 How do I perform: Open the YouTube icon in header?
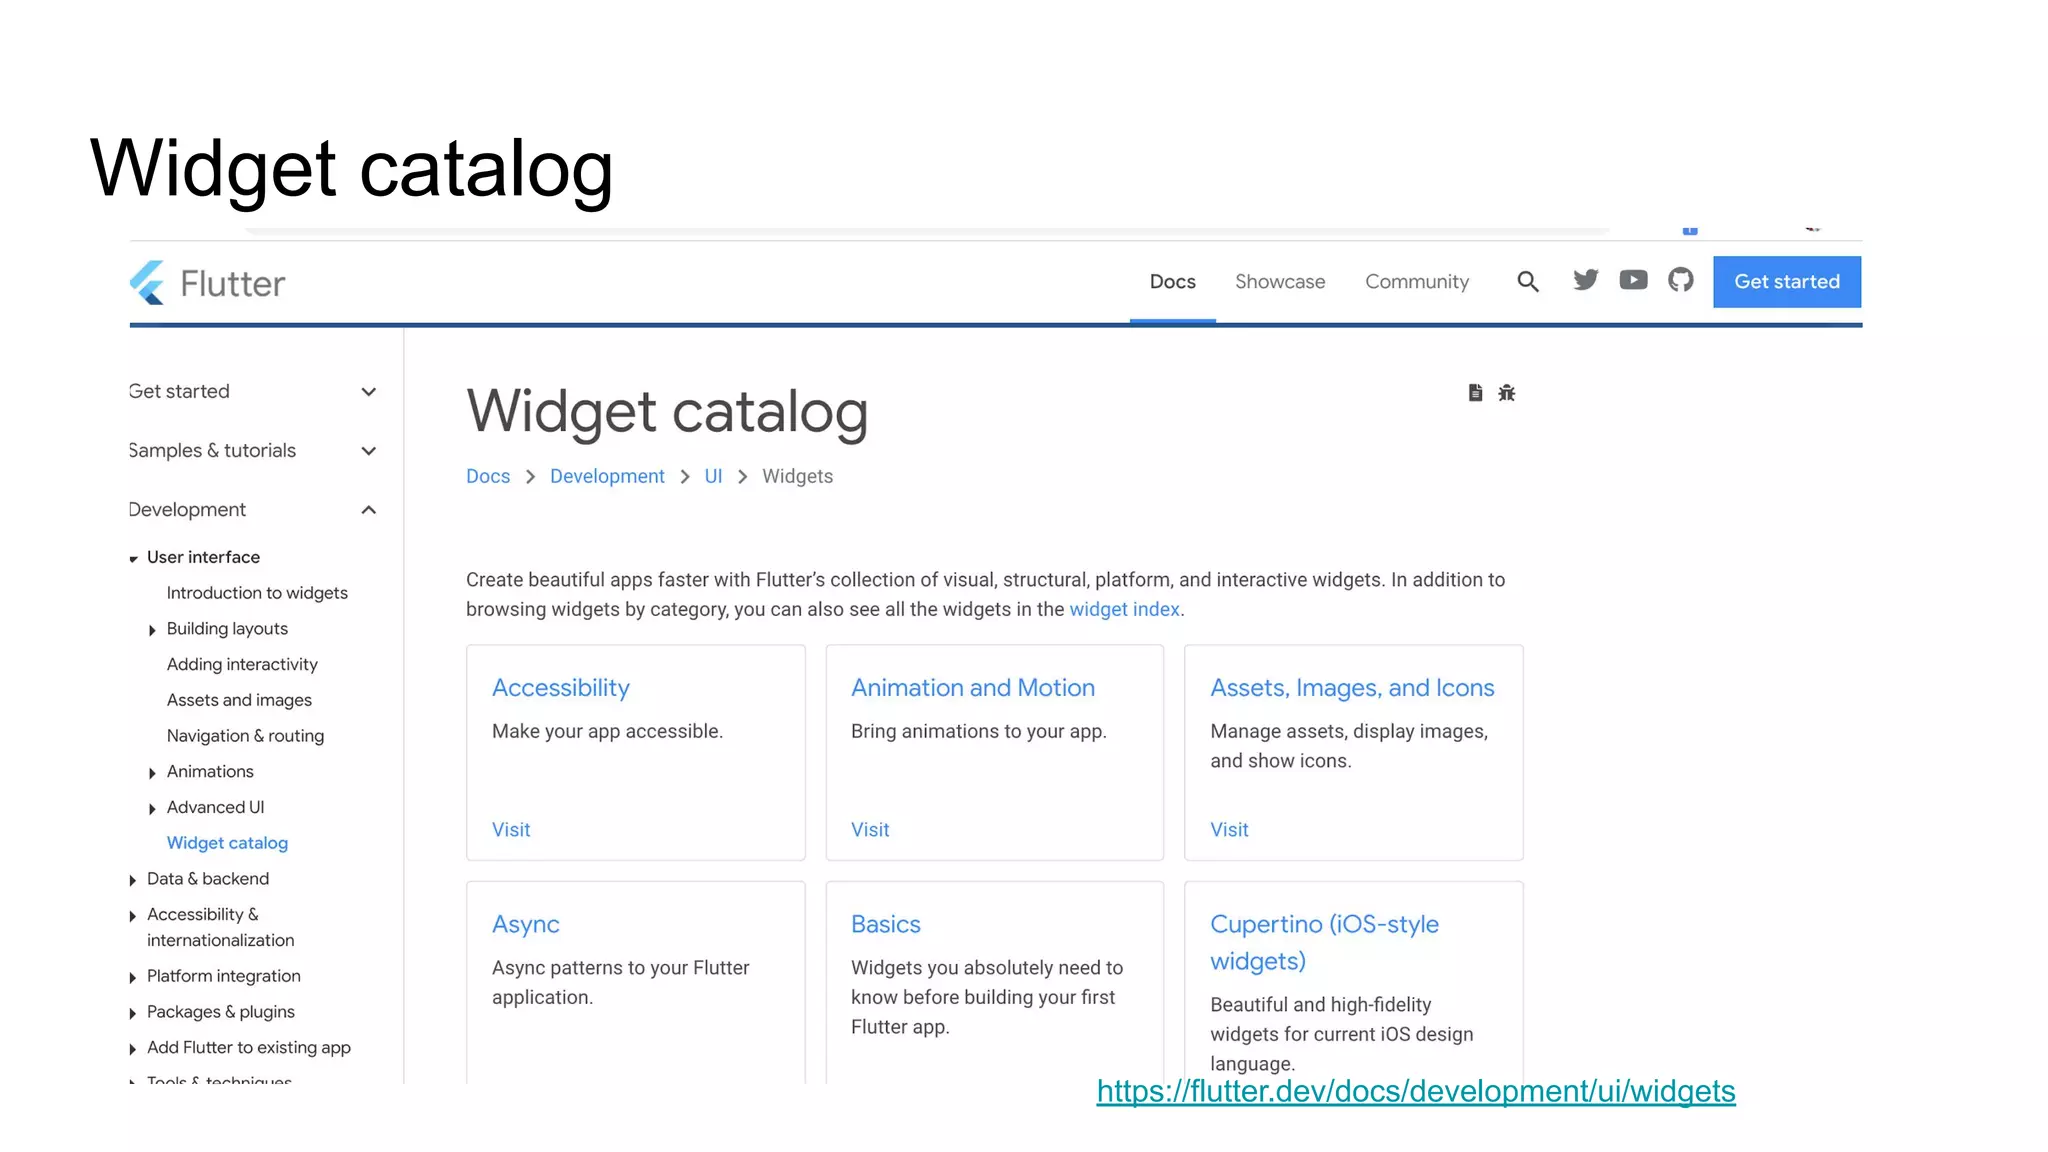pos(1633,281)
